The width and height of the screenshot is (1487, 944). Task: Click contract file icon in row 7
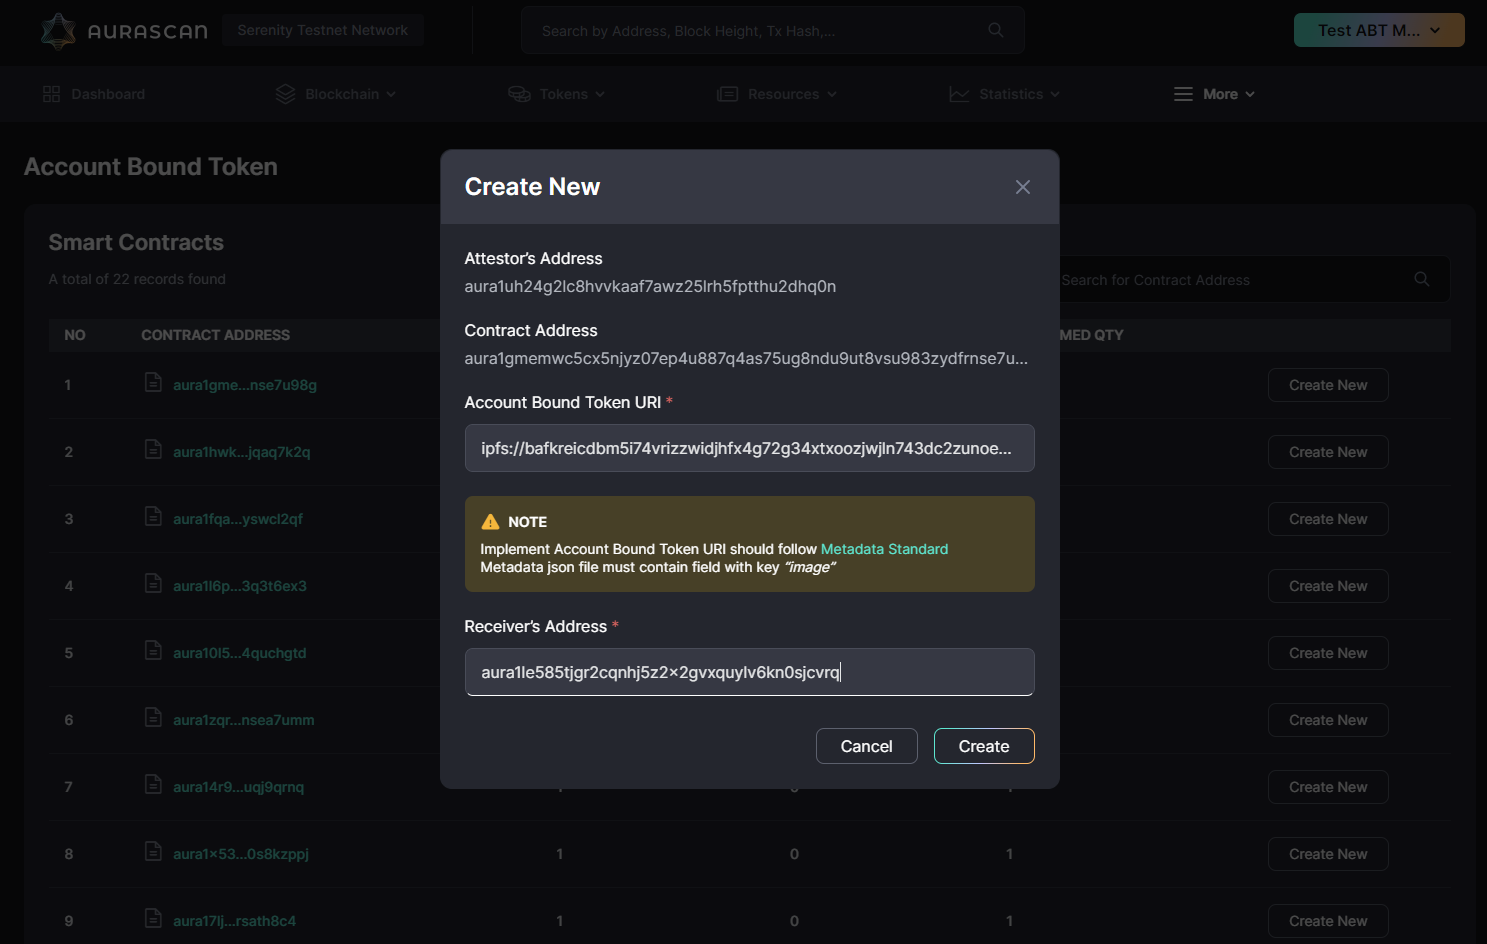(153, 784)
